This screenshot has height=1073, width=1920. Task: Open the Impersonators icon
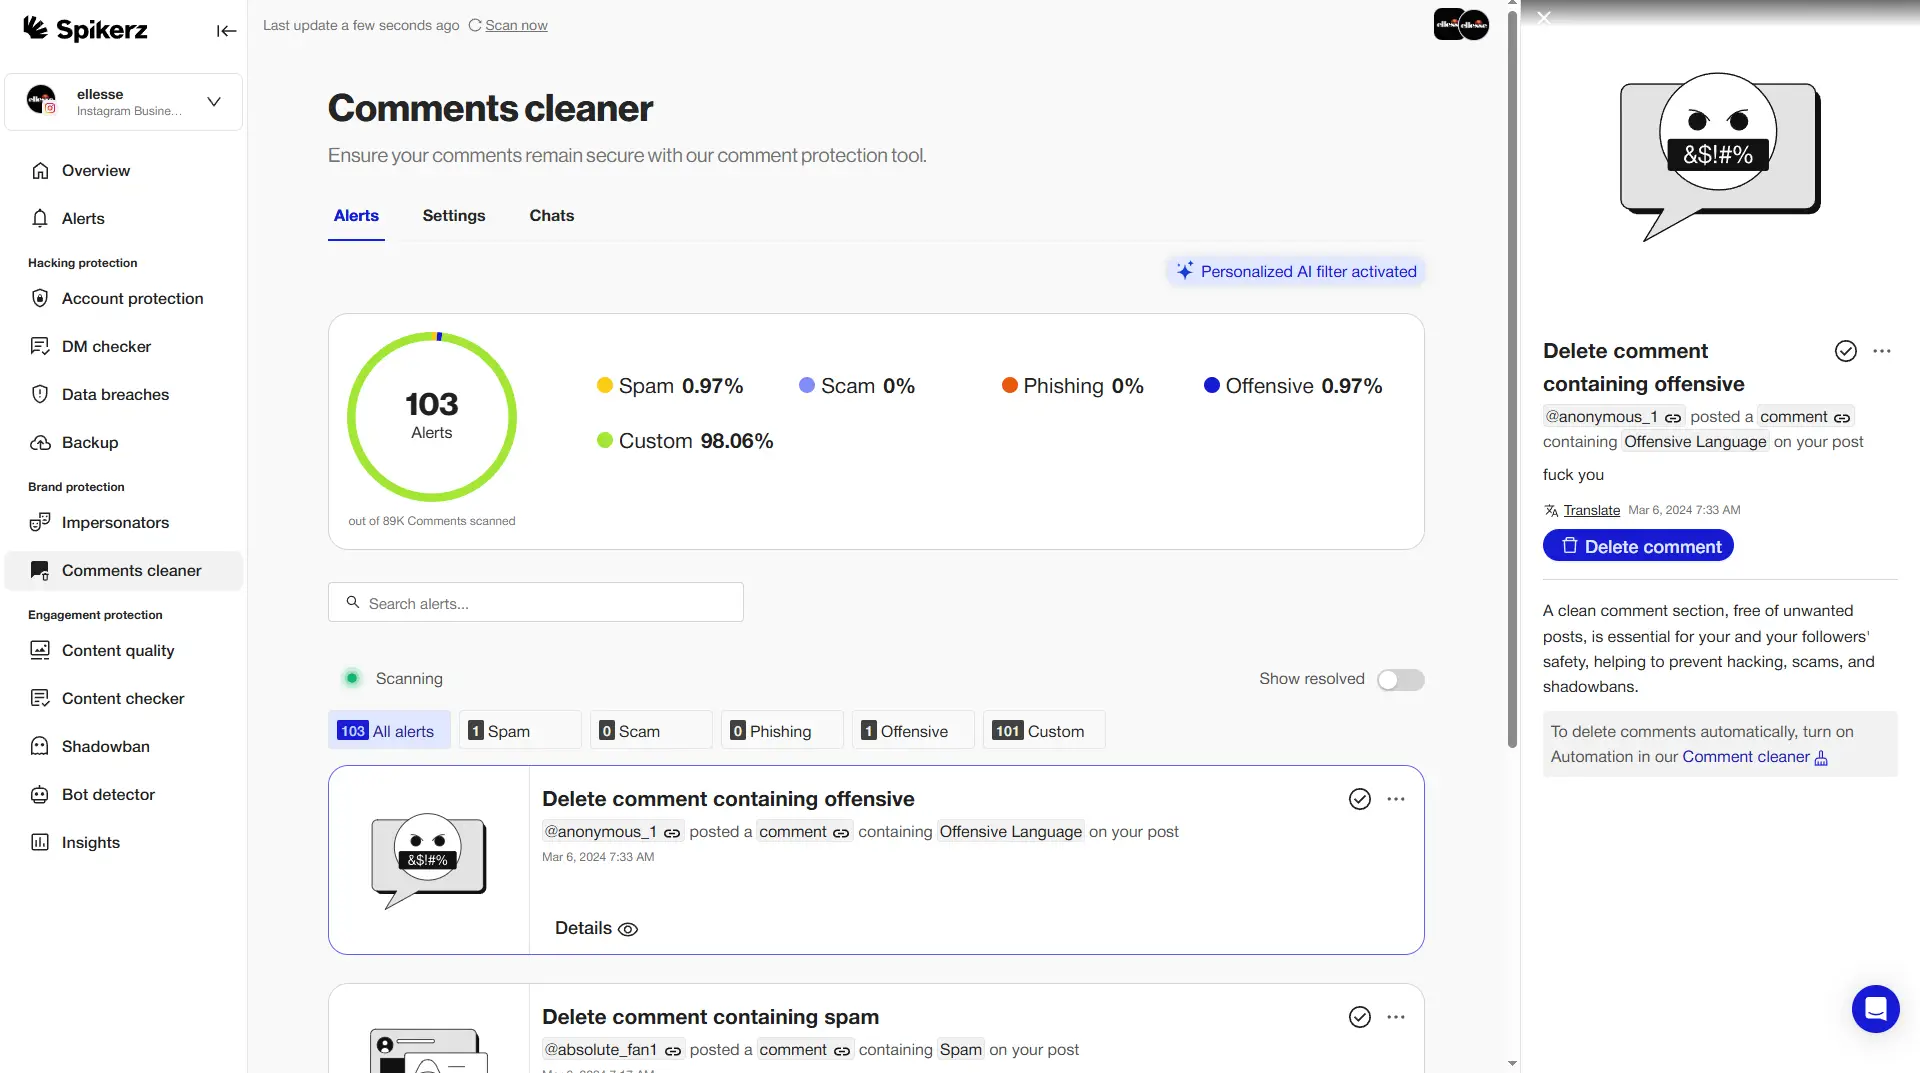40,523
